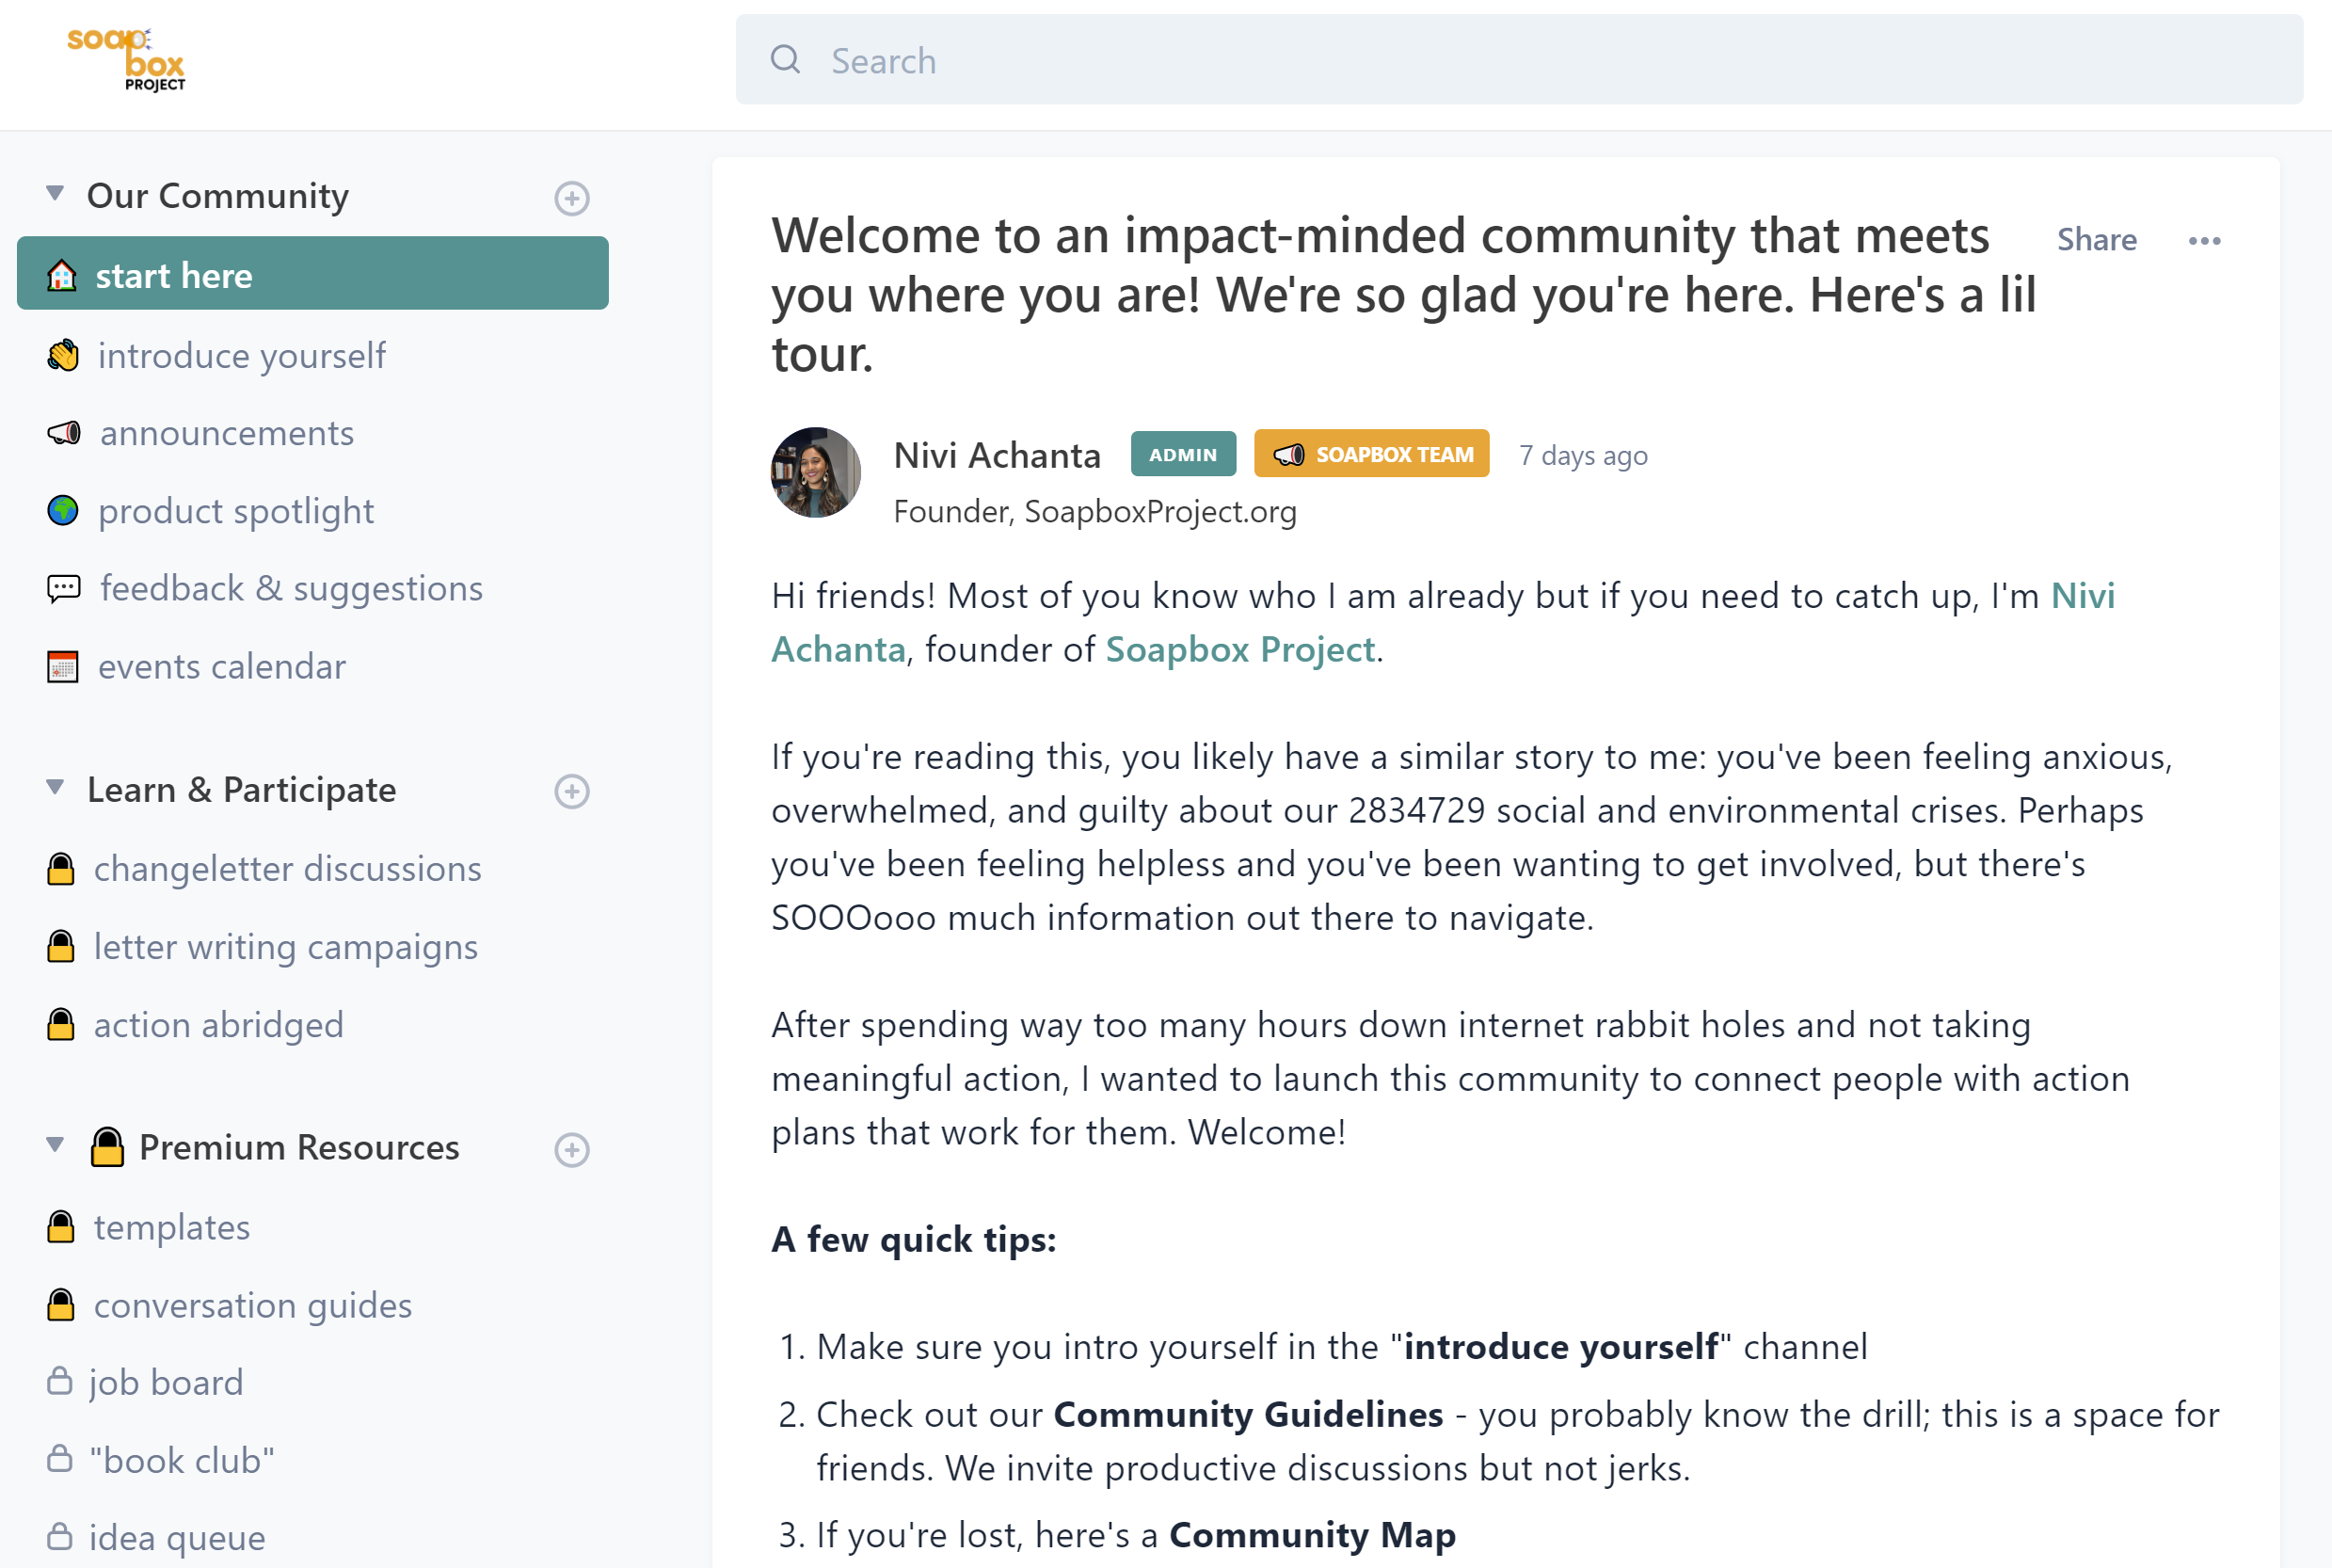Click the 'A few quick tips:' heading
The image size is (2332, 1568).
(x=914, y=1240)
